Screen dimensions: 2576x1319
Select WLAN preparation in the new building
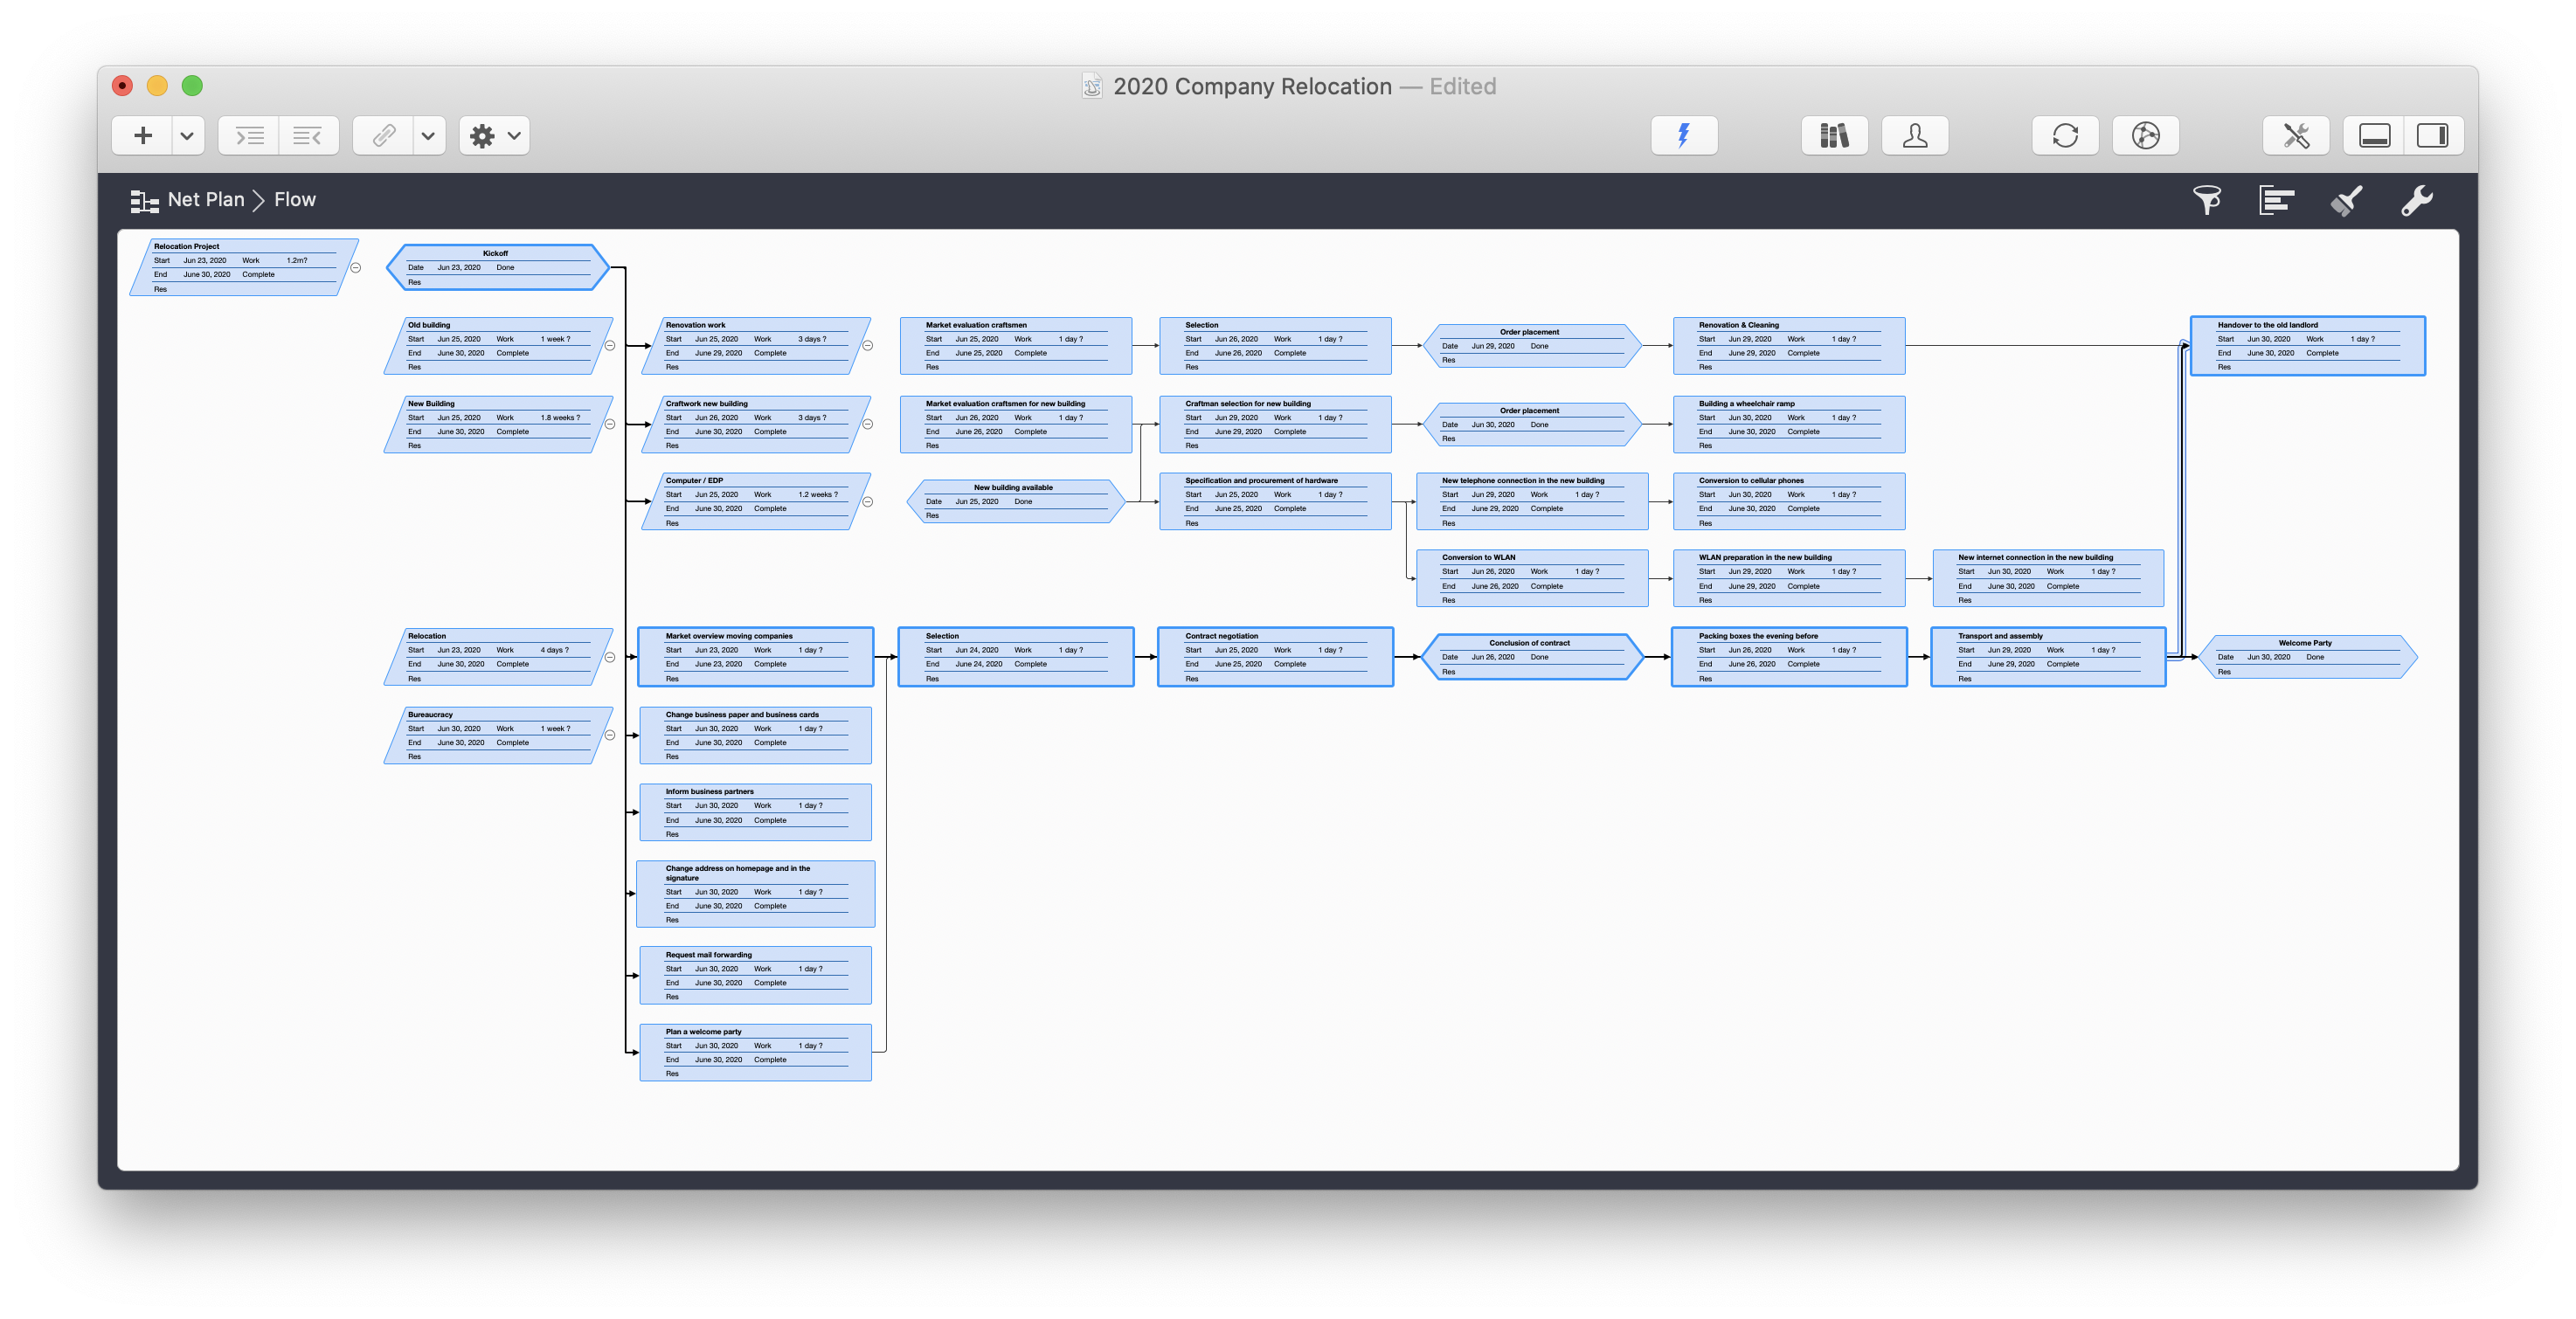(x=1789, y=578)
